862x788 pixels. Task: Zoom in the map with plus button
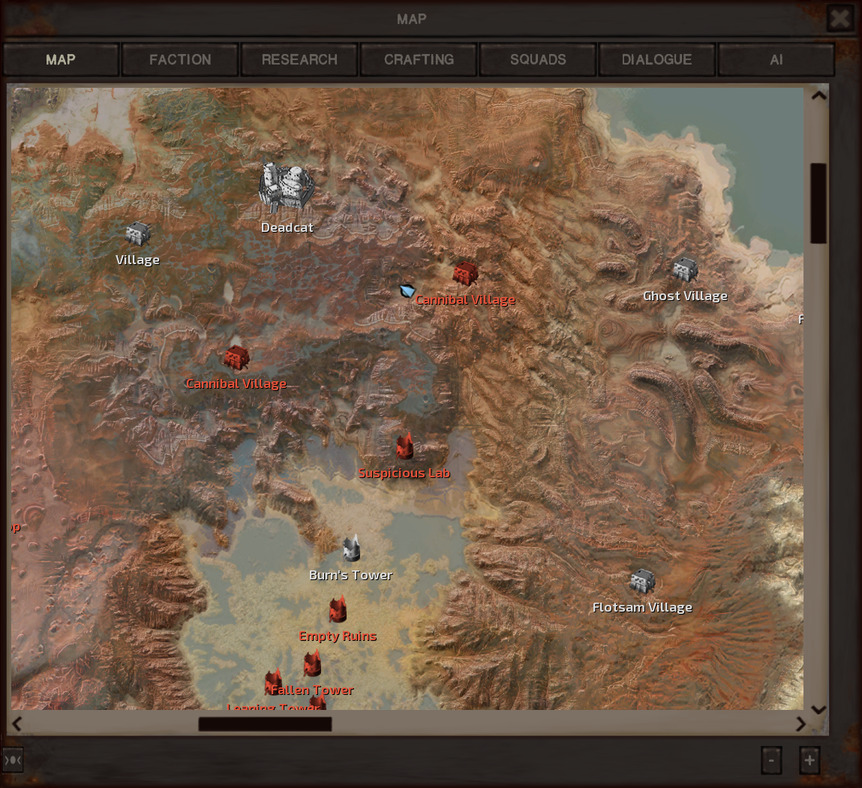[x=809, y=761]
